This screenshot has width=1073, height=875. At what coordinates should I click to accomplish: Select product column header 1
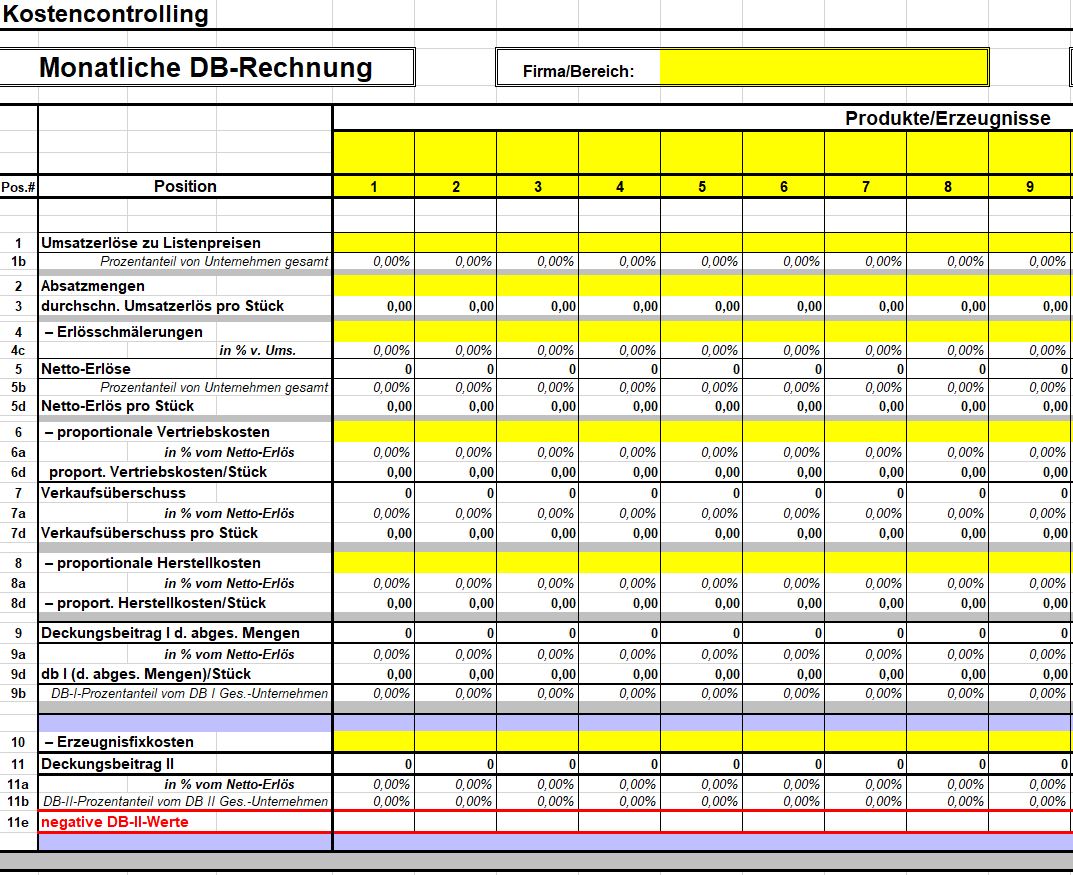(x=374, y=187)
